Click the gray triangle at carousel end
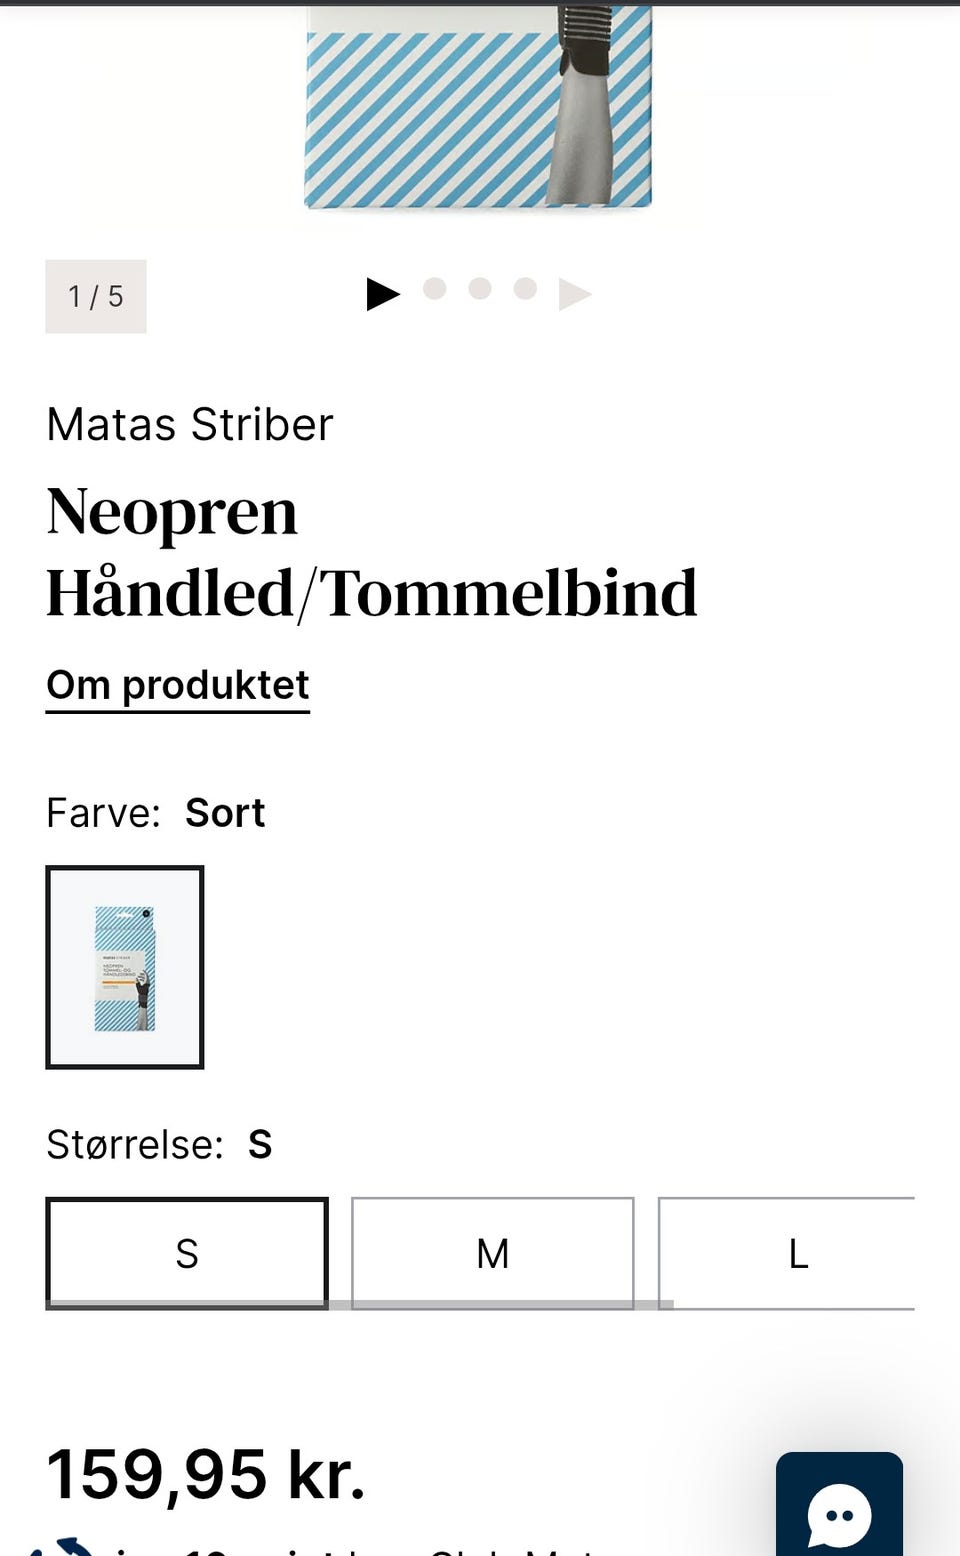 pos(574,294)
